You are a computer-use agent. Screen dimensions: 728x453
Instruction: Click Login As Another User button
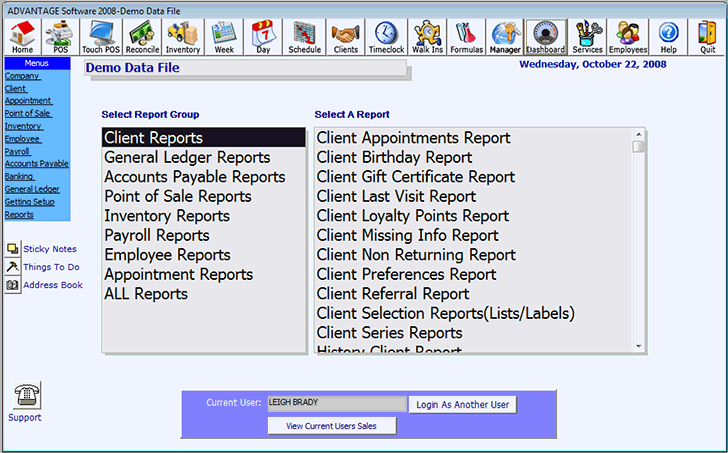point(462,405)
